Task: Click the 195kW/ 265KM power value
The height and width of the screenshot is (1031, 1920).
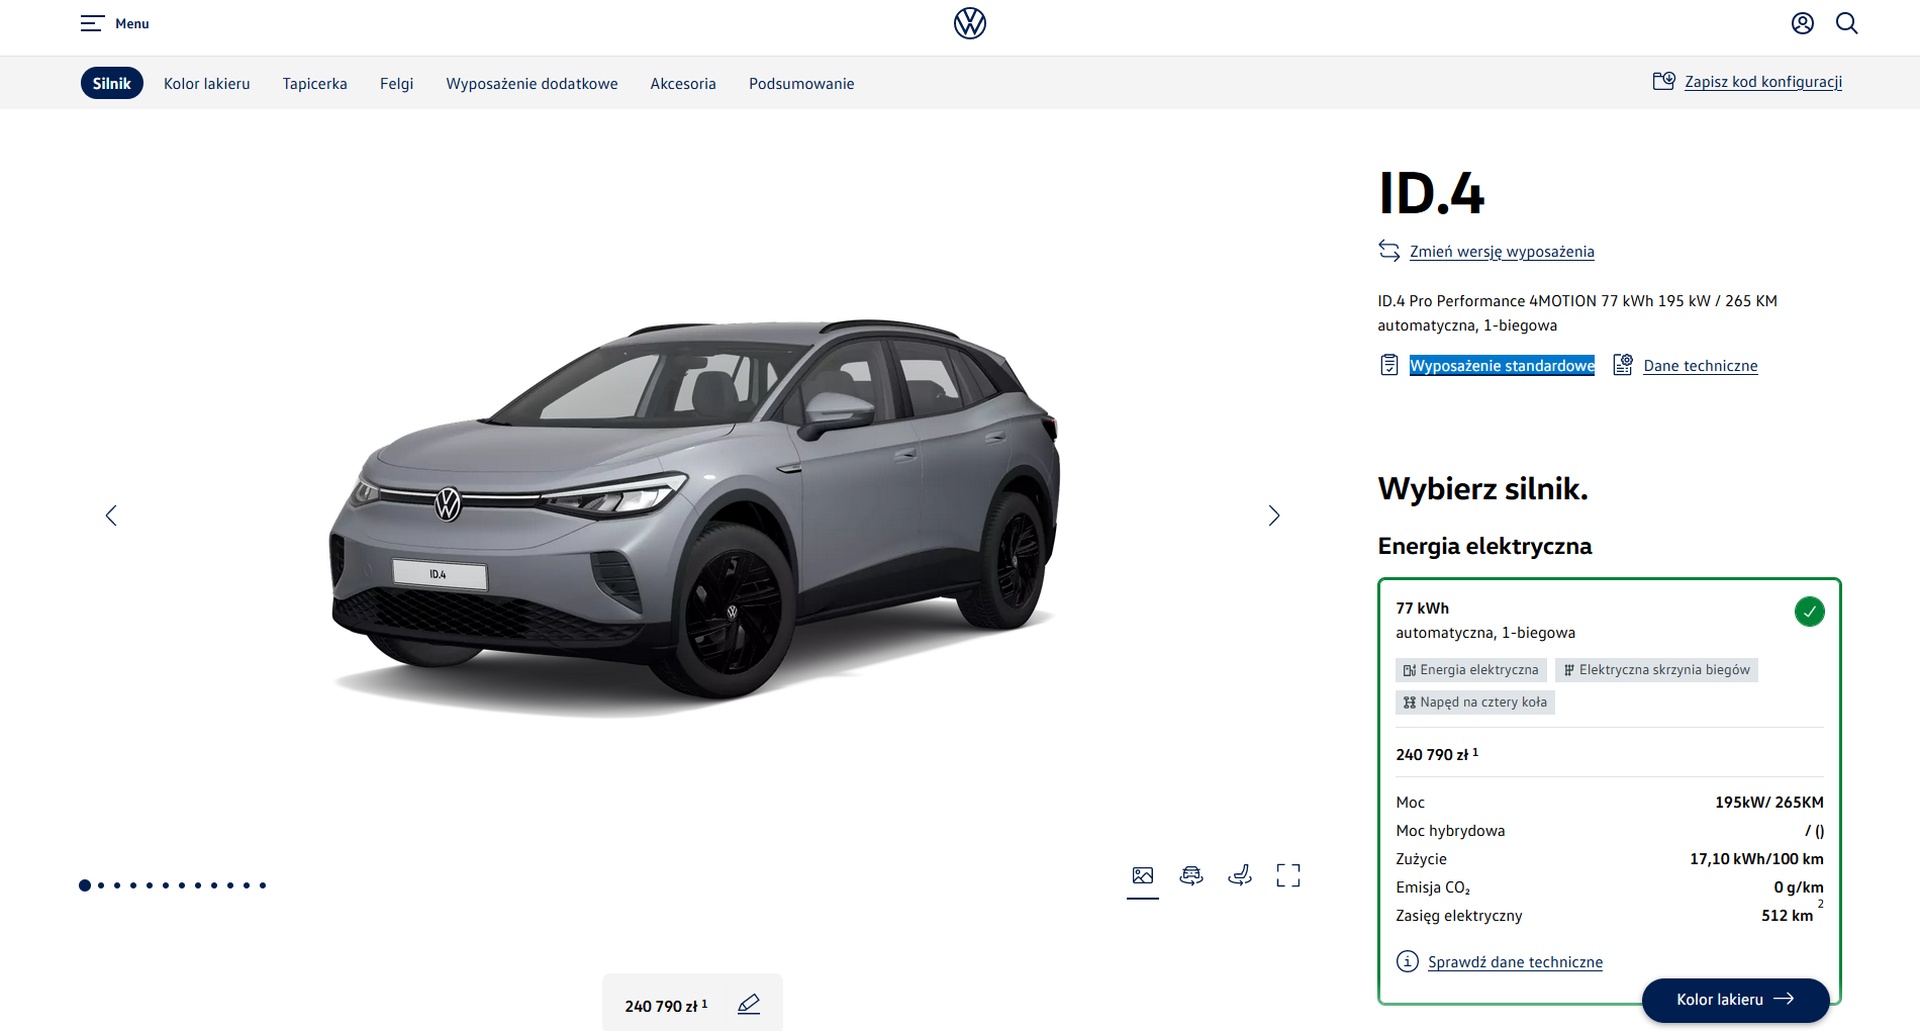Action: click(1769, 802)
